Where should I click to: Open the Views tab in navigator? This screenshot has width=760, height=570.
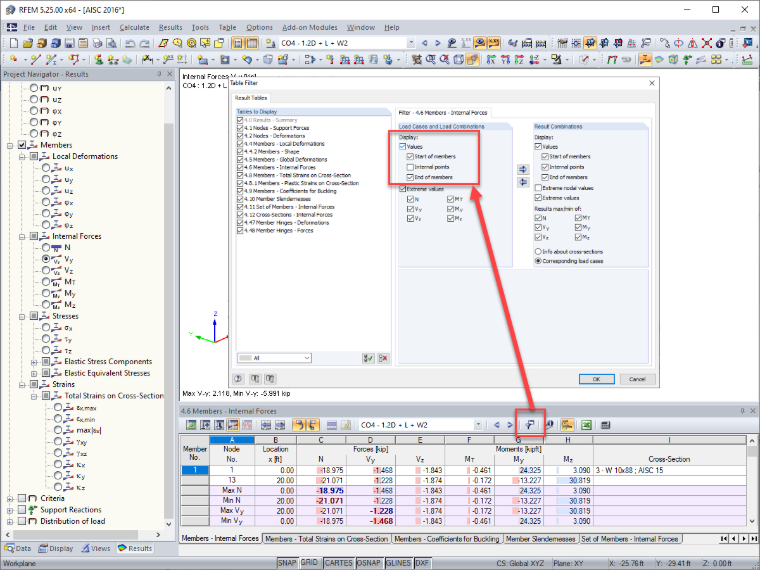pos(95,549)
